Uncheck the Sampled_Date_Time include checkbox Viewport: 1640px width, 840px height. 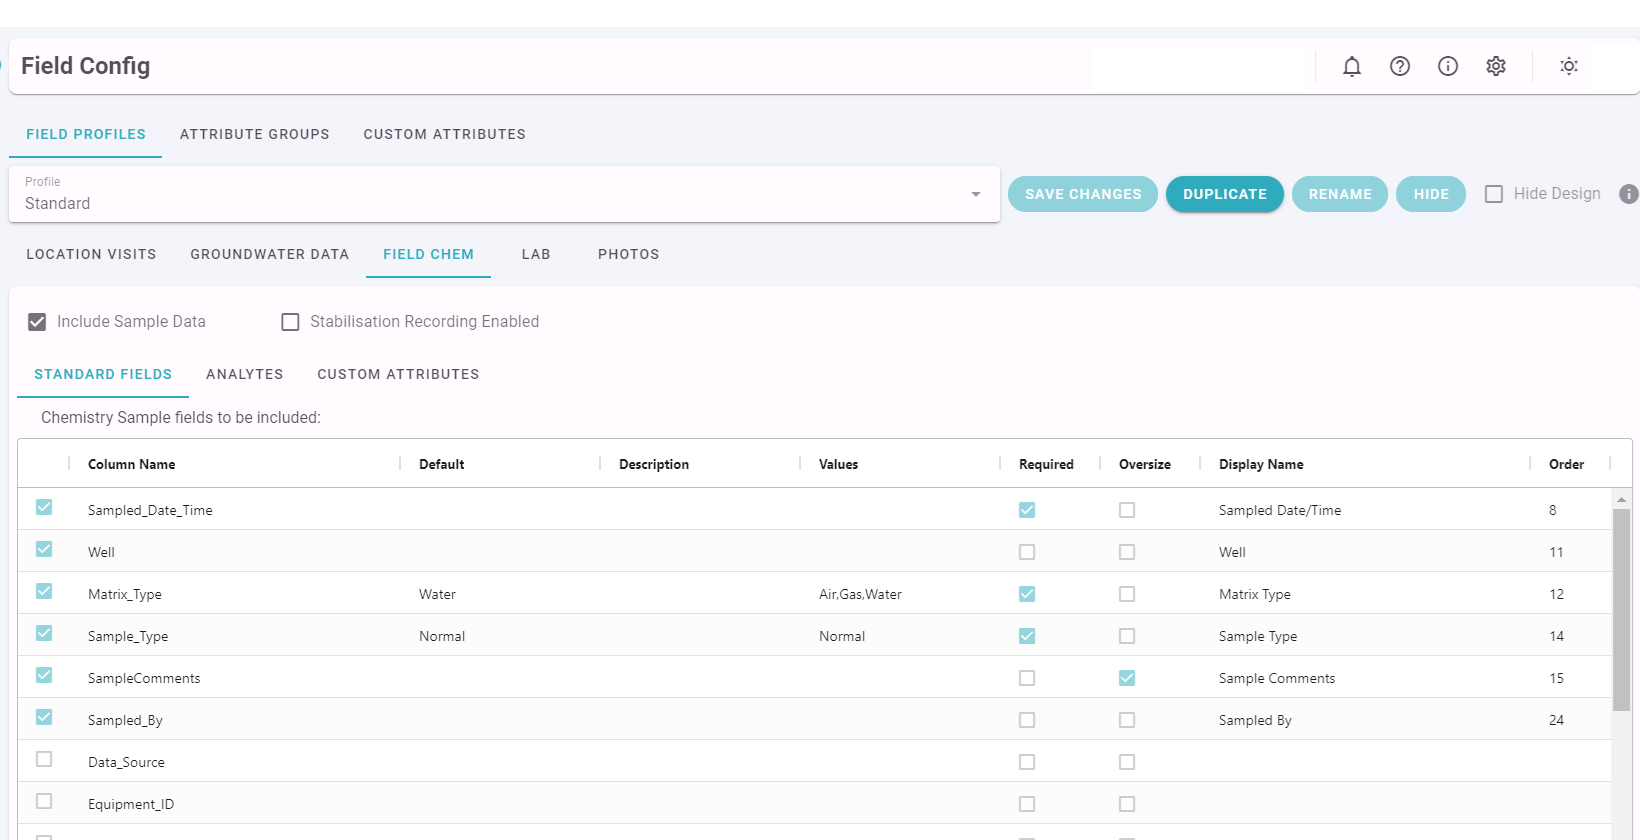click(44, 507)
